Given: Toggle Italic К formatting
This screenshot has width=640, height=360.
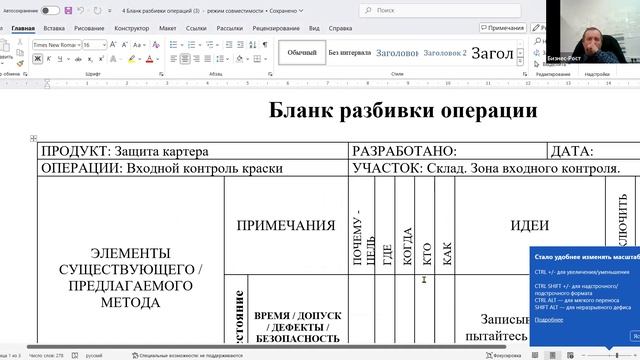Looking at the screenshot, I should click(49, 59).
